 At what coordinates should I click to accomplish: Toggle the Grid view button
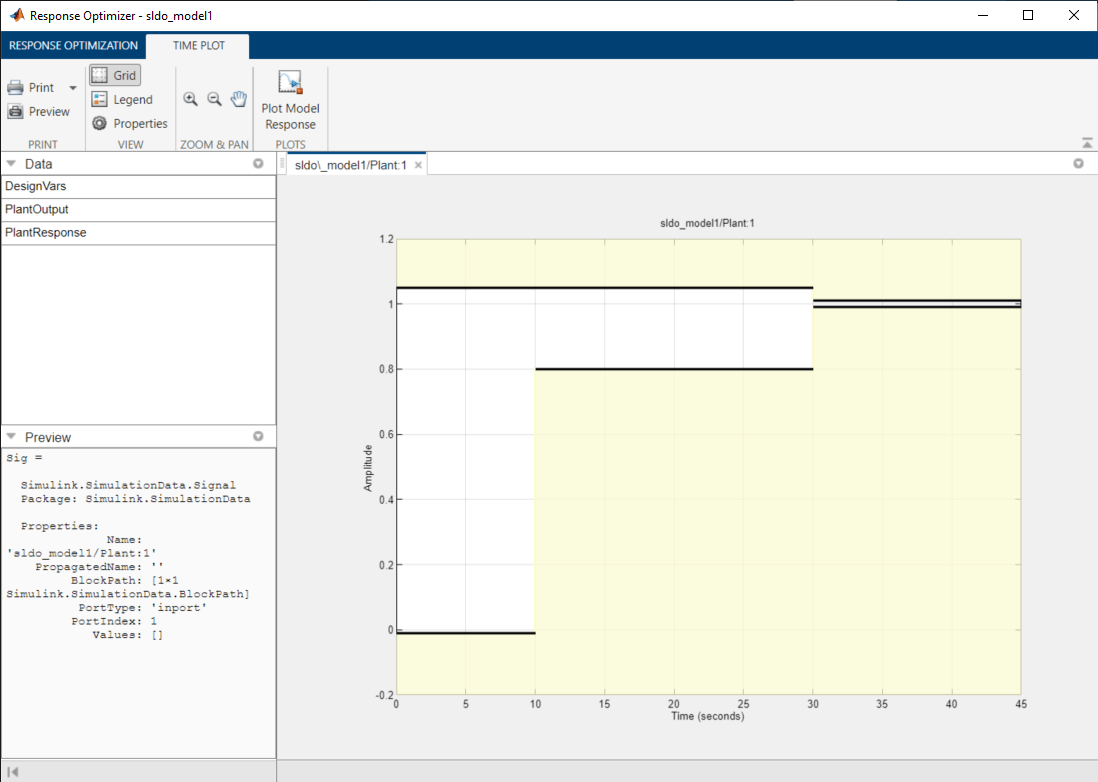coord(114,76)
